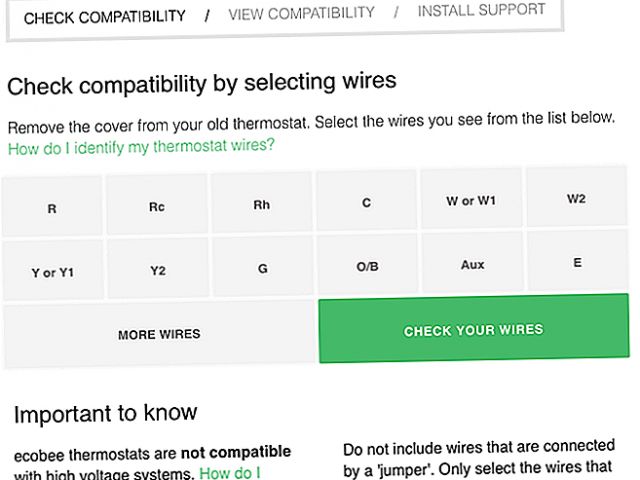This screenshot has width=640, height=480.
Task: Toggle the W or W1 wire
Action: tap(471, 200)
